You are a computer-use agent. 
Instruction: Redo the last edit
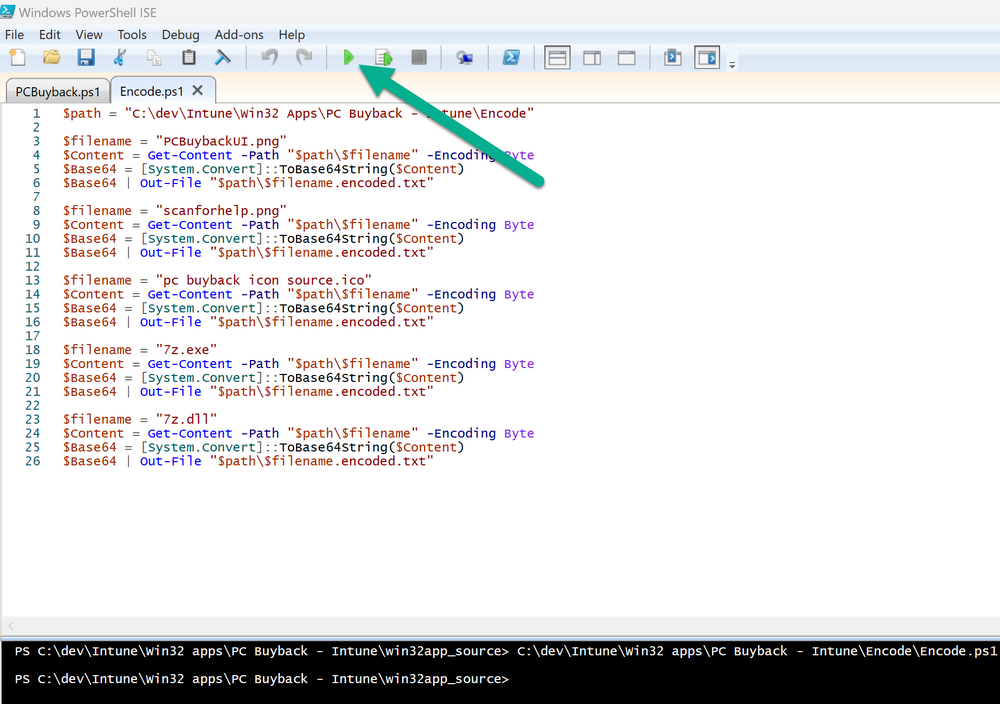pyautogui.click(x=304, y=57)
